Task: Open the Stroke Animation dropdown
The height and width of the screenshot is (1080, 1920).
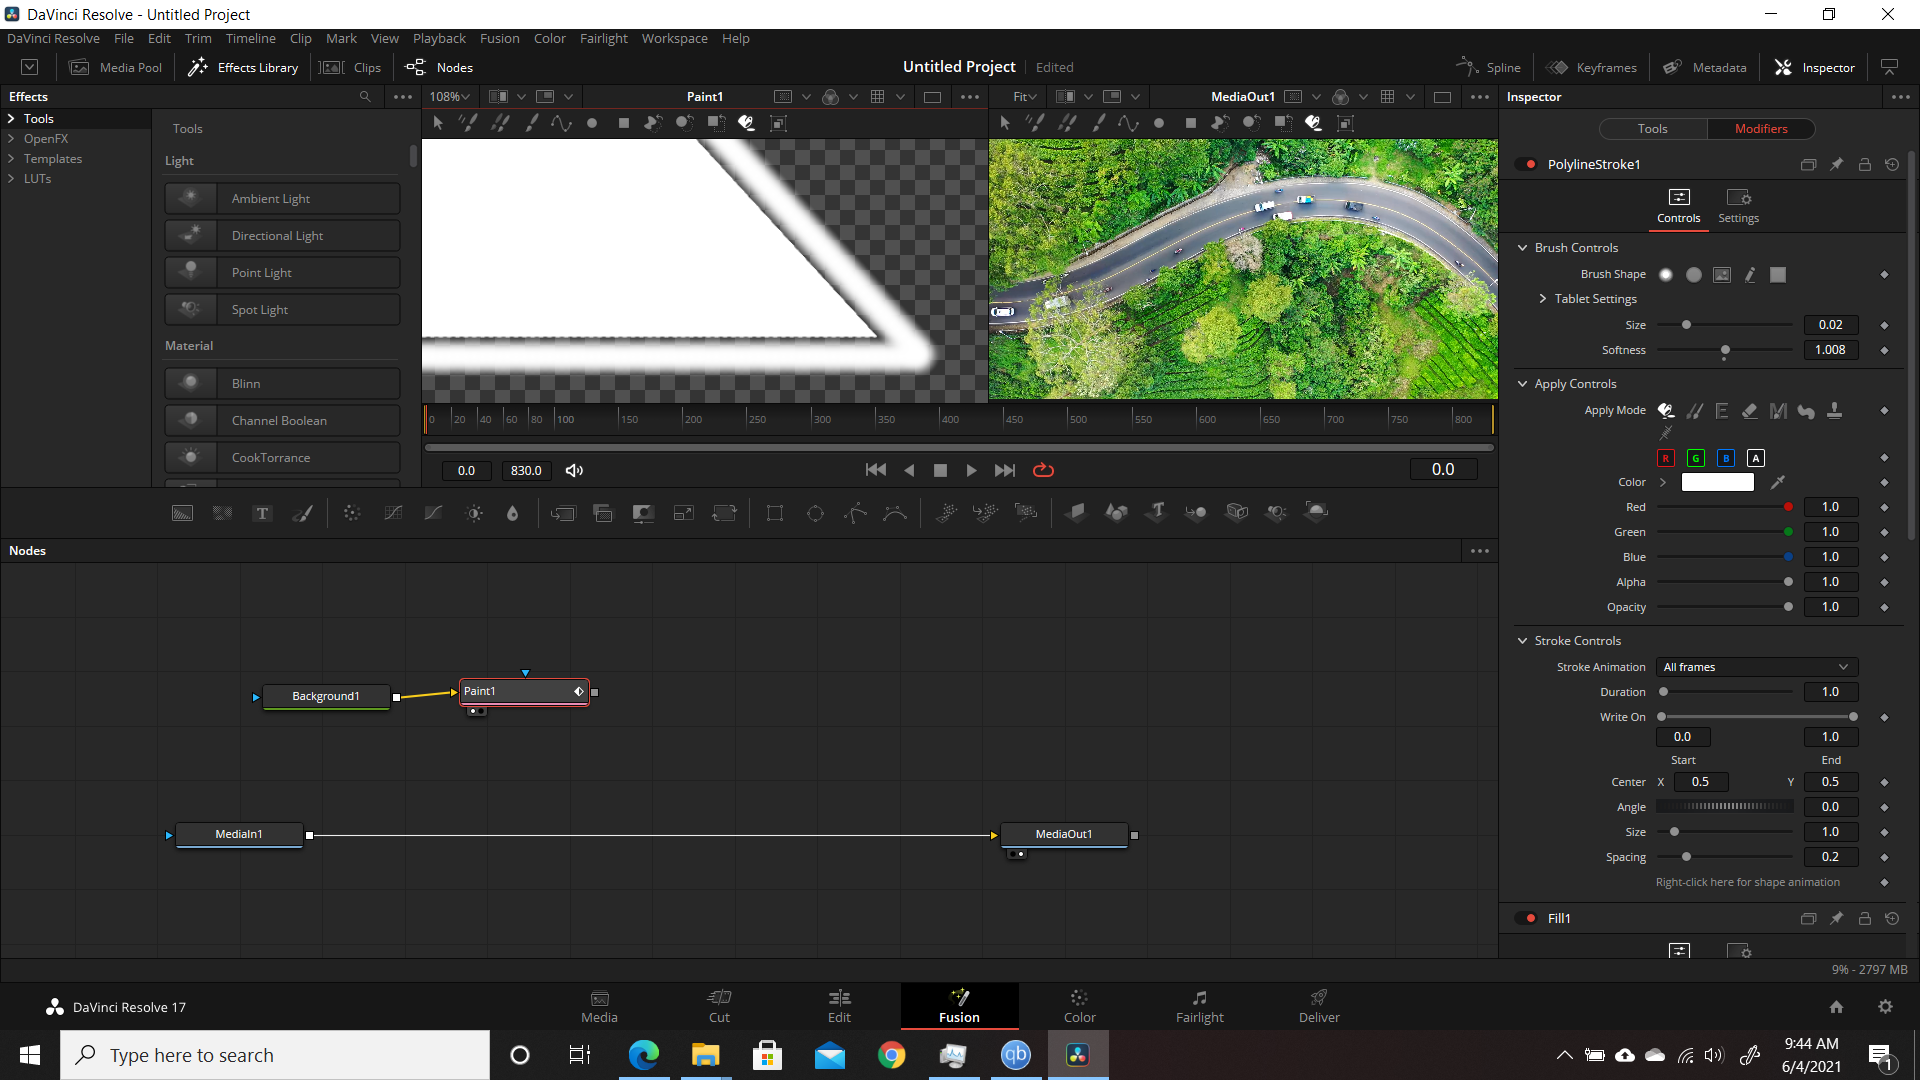Action: pos(1757,667)
